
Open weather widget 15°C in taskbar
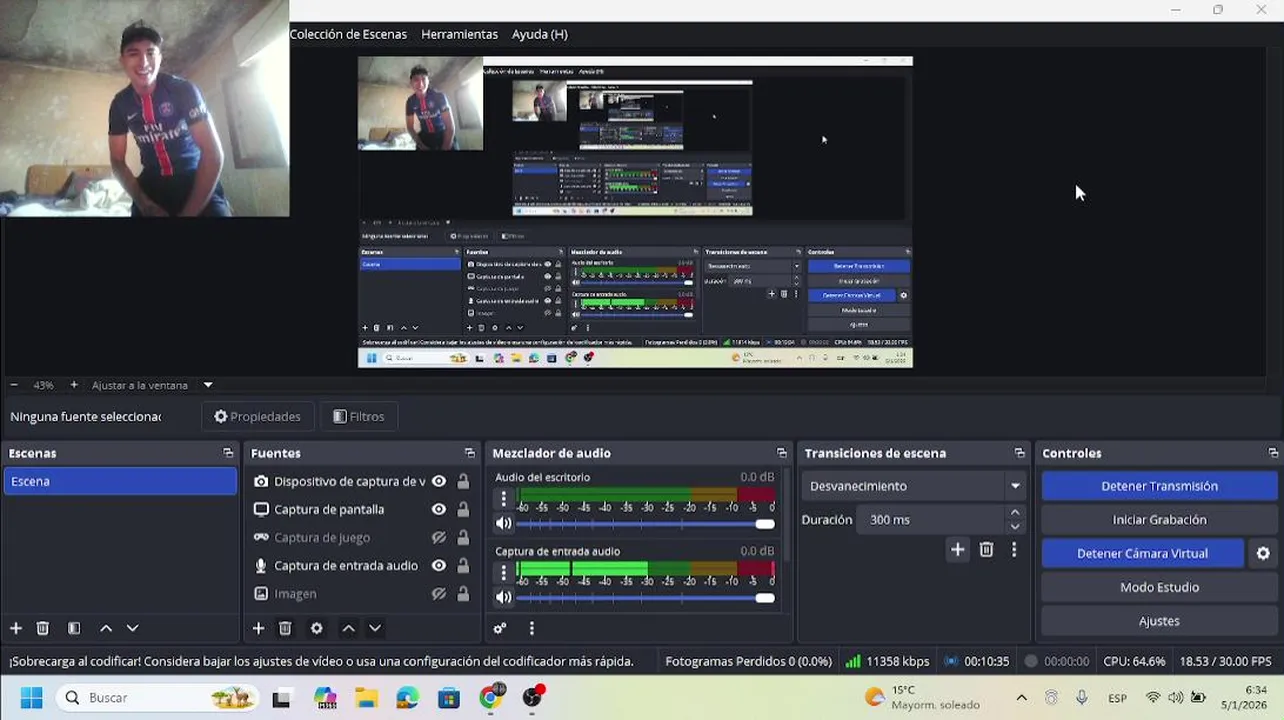[922, 698]
